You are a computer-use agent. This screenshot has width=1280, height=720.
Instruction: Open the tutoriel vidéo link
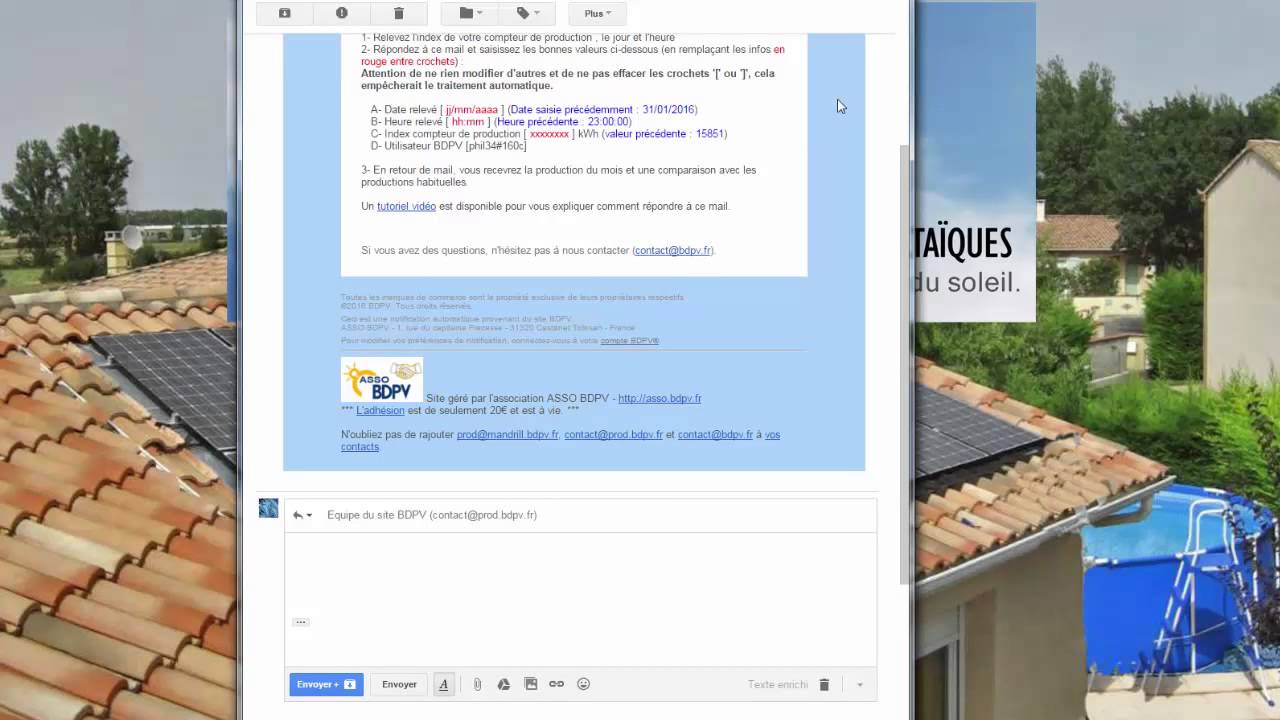click(x=406, y=206)
